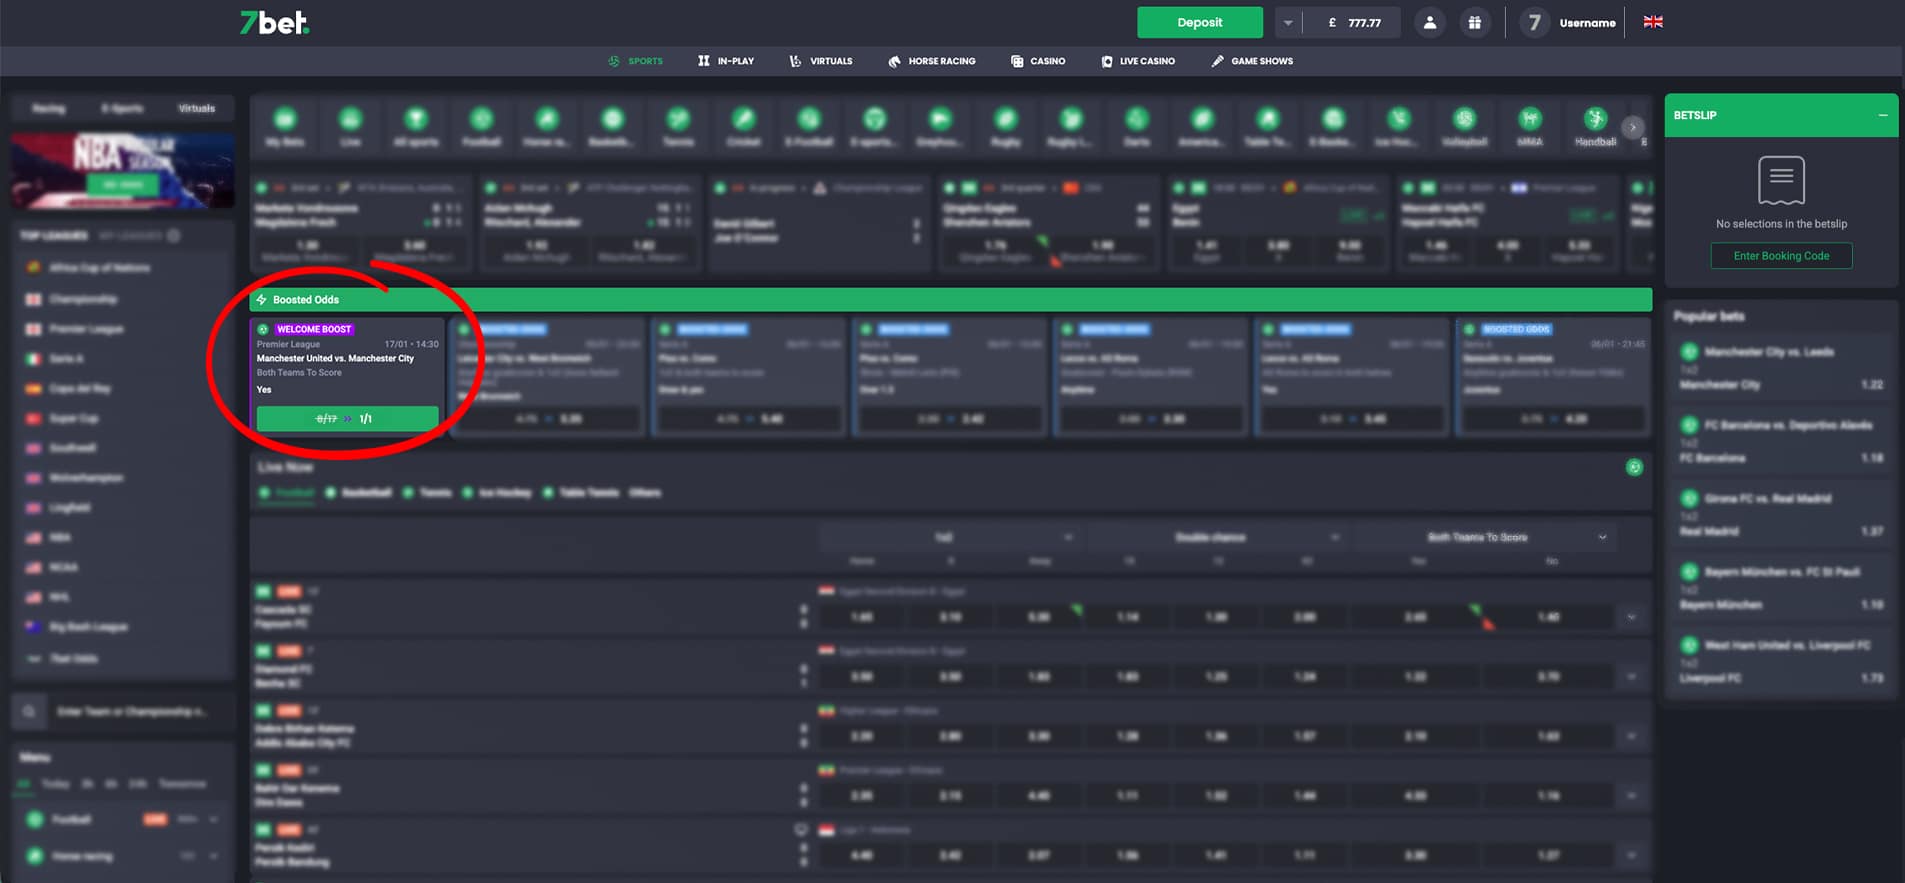Open the user account profile icon

click(x=1430, y=22)
